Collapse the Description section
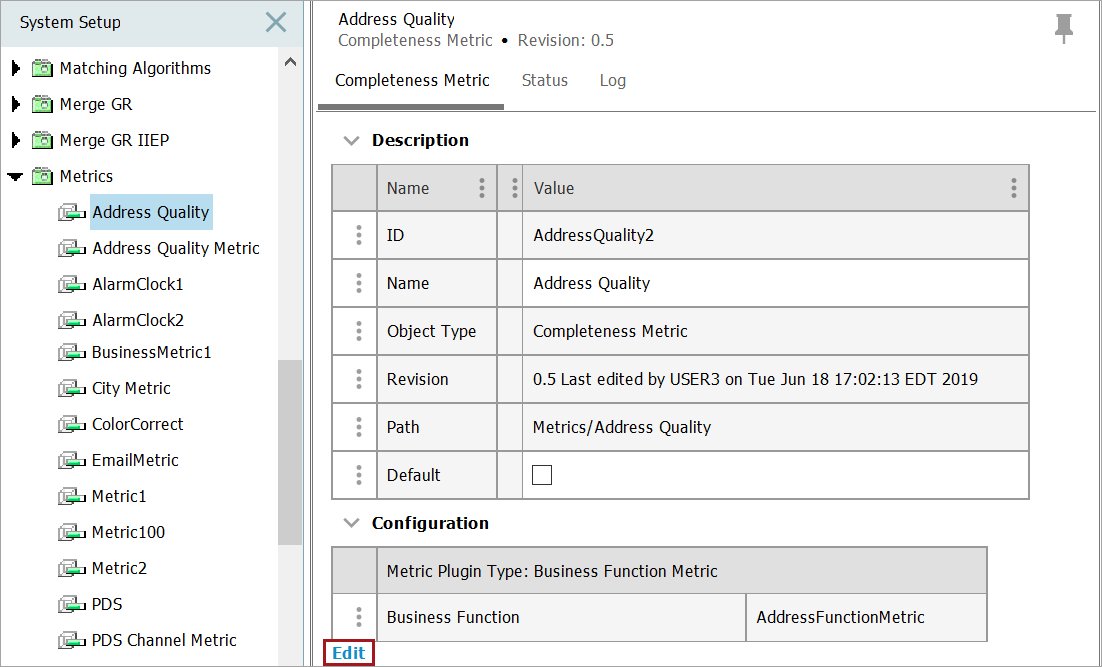The image size is (1102, 667). (351, 141)
